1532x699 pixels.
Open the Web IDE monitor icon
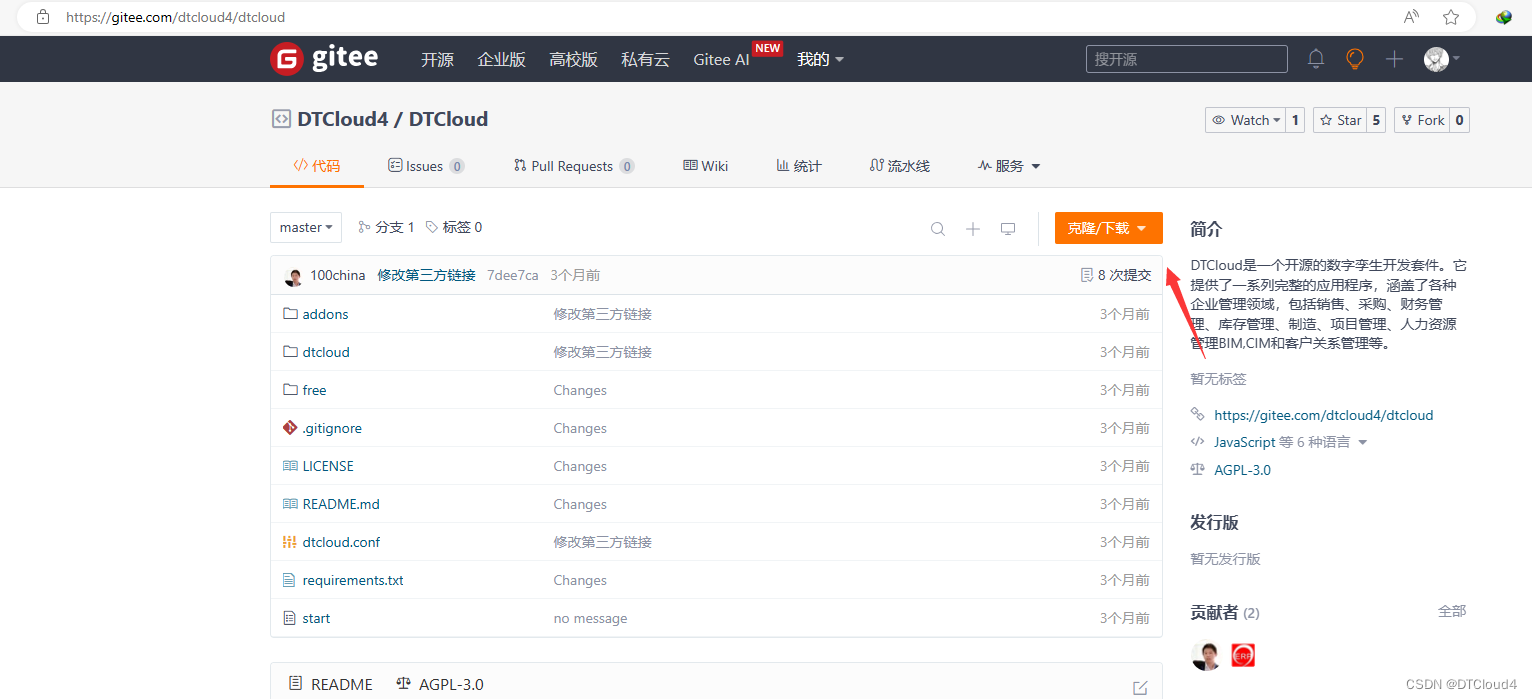click(x=1007, y=228)
